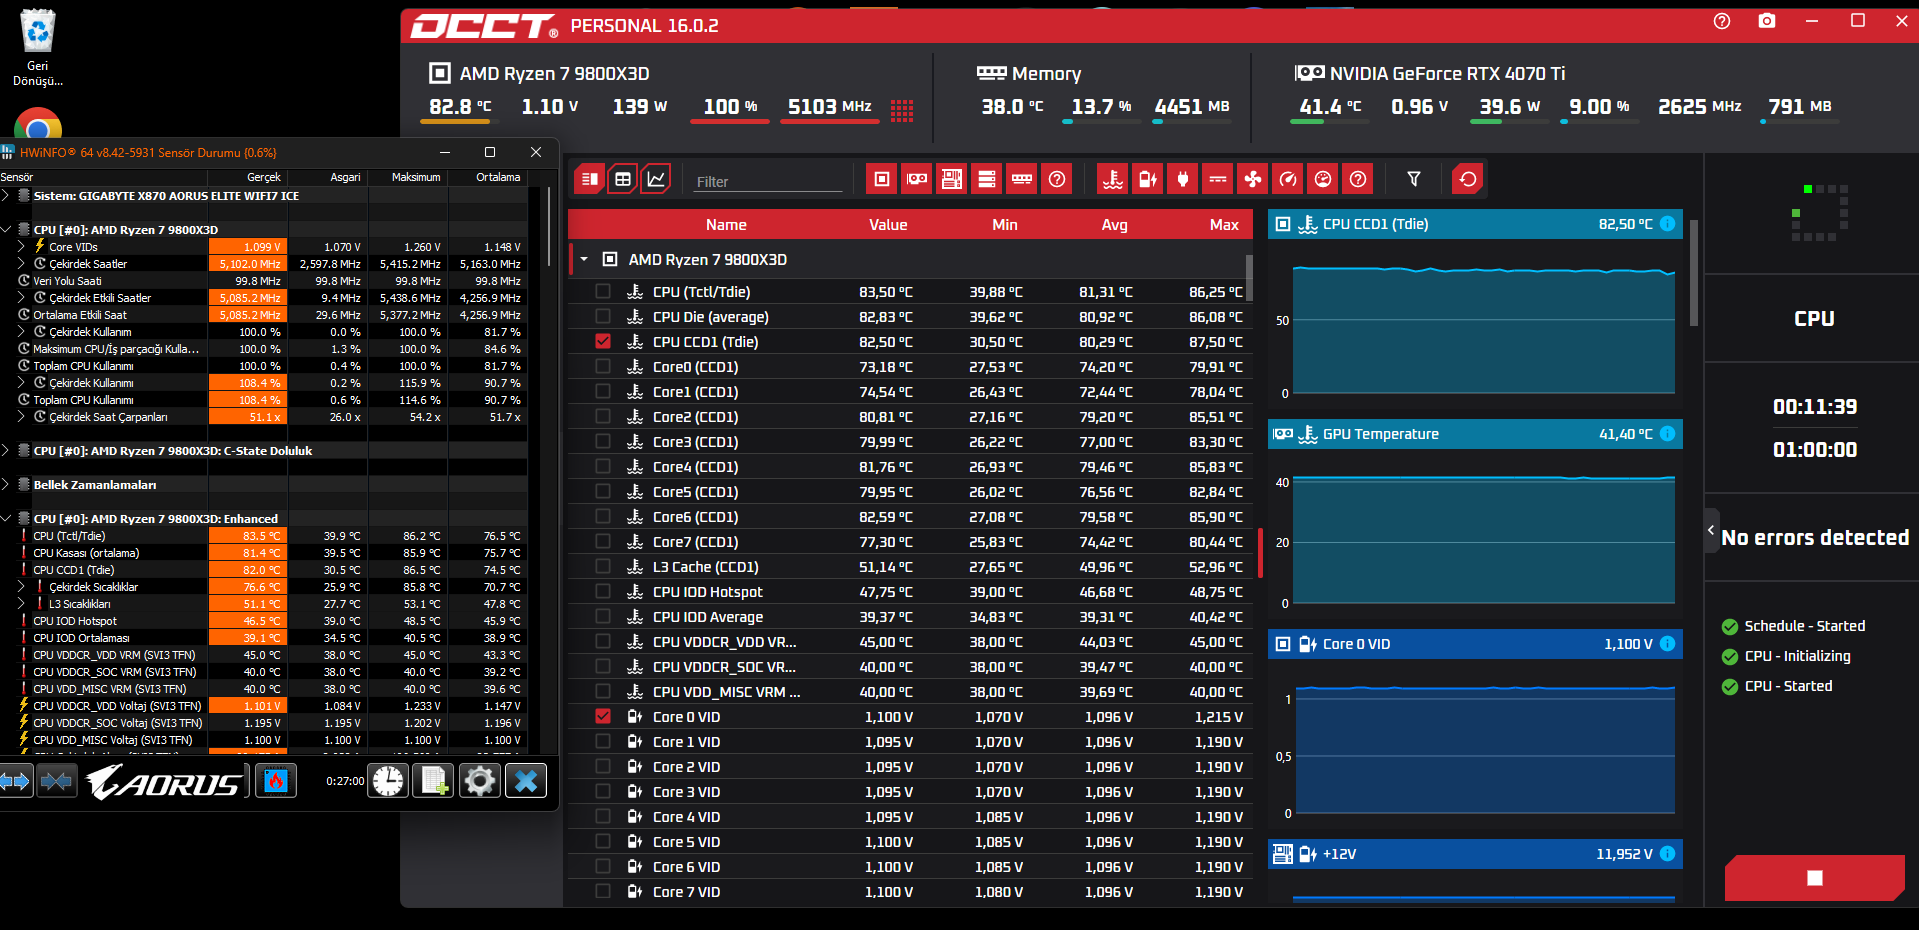
Task: Switch OCCT monitoring to table view icon
Action: 622,179
